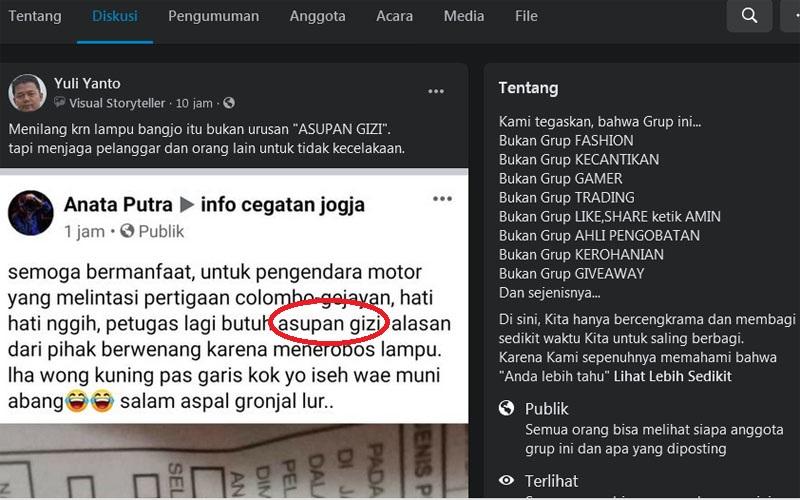Click the 10 jam post timestamp

tap(194, 104)
